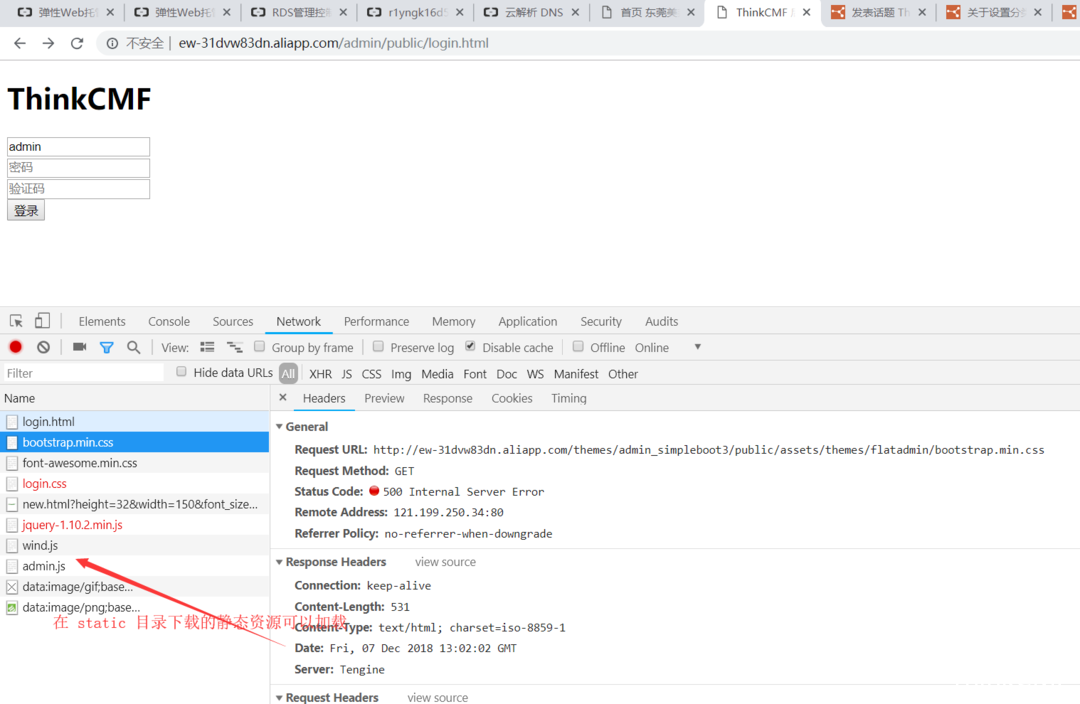Show the request Cookies tab
This screenshot has width=1080, height=704.
512,398
